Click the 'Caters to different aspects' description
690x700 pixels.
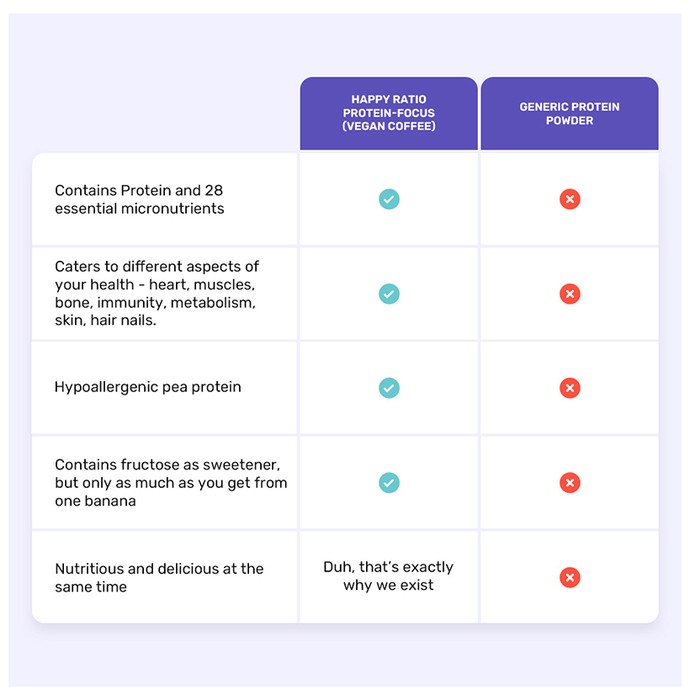pyautogui.click(x=157, y=293)
